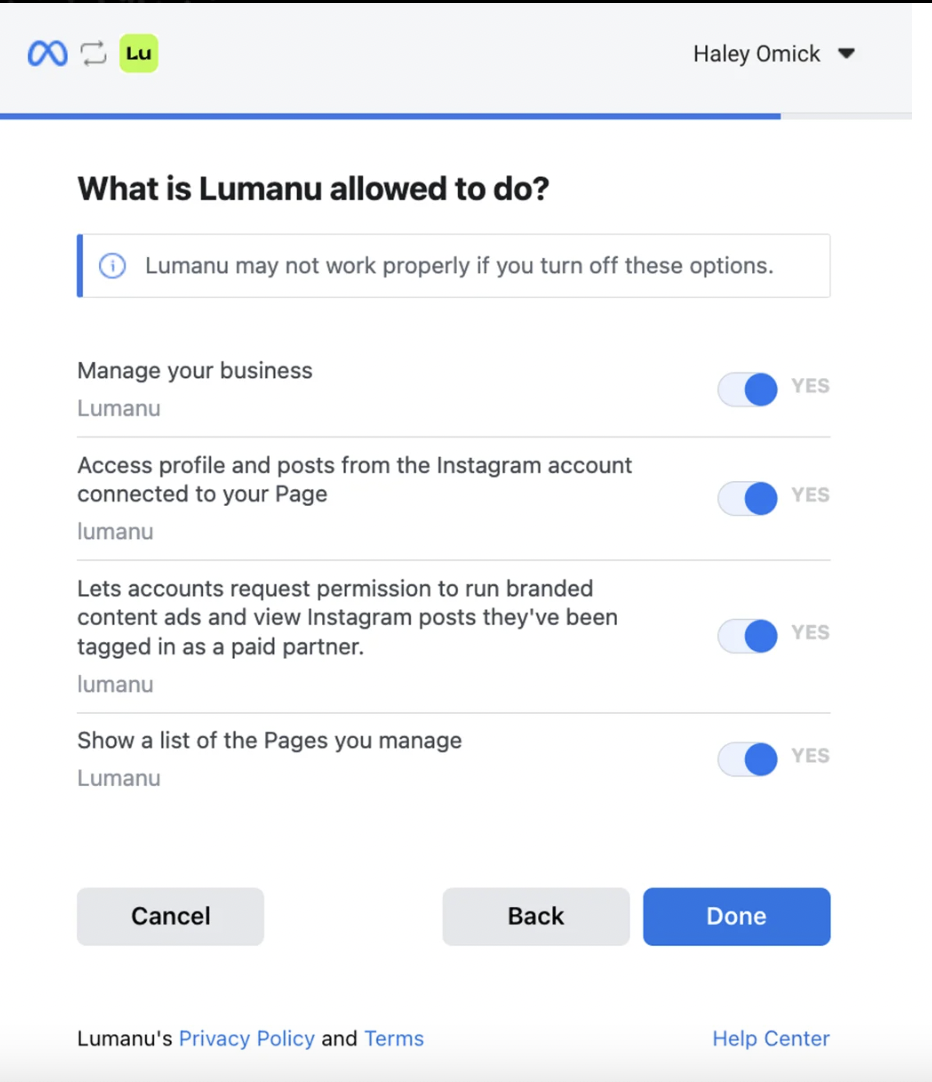Screen dimensions: 932x1082
Task: Click the Cancel button
Action: [170, 916]
